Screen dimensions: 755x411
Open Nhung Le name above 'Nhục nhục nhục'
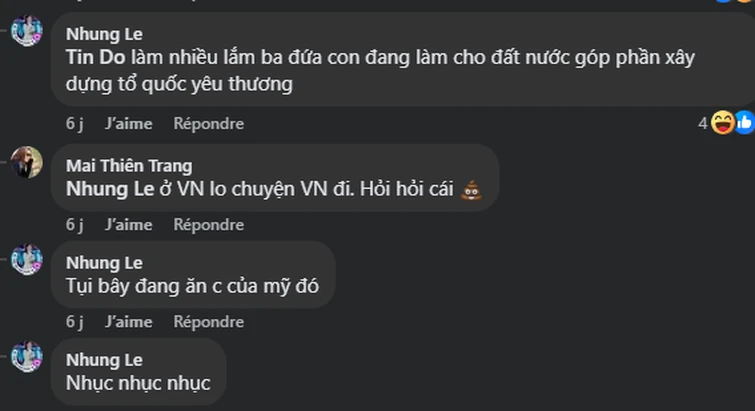(104, 360)
